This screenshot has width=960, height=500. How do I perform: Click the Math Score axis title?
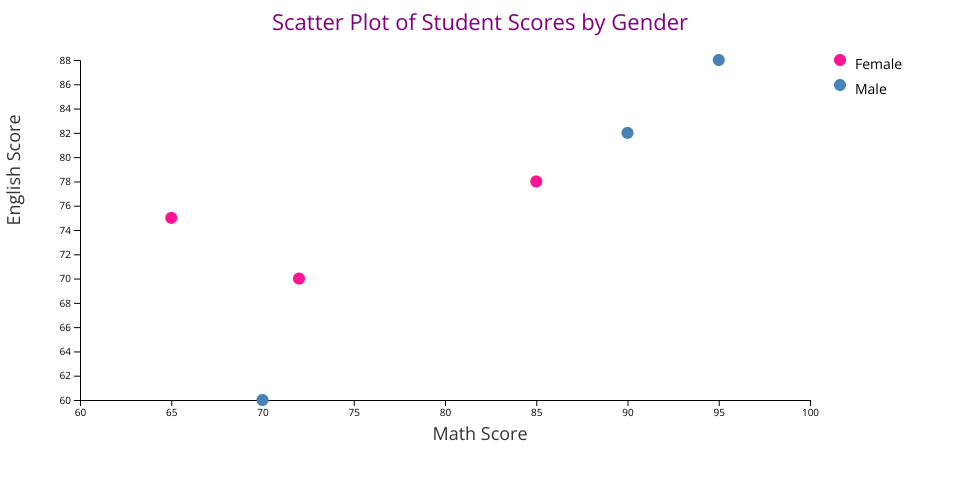pos(480,434)
